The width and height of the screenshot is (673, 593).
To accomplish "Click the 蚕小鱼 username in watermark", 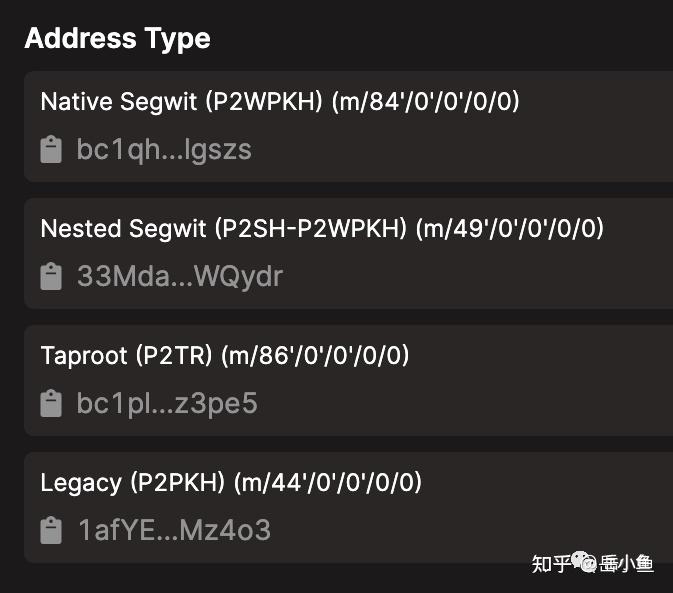I will (626, 563).
